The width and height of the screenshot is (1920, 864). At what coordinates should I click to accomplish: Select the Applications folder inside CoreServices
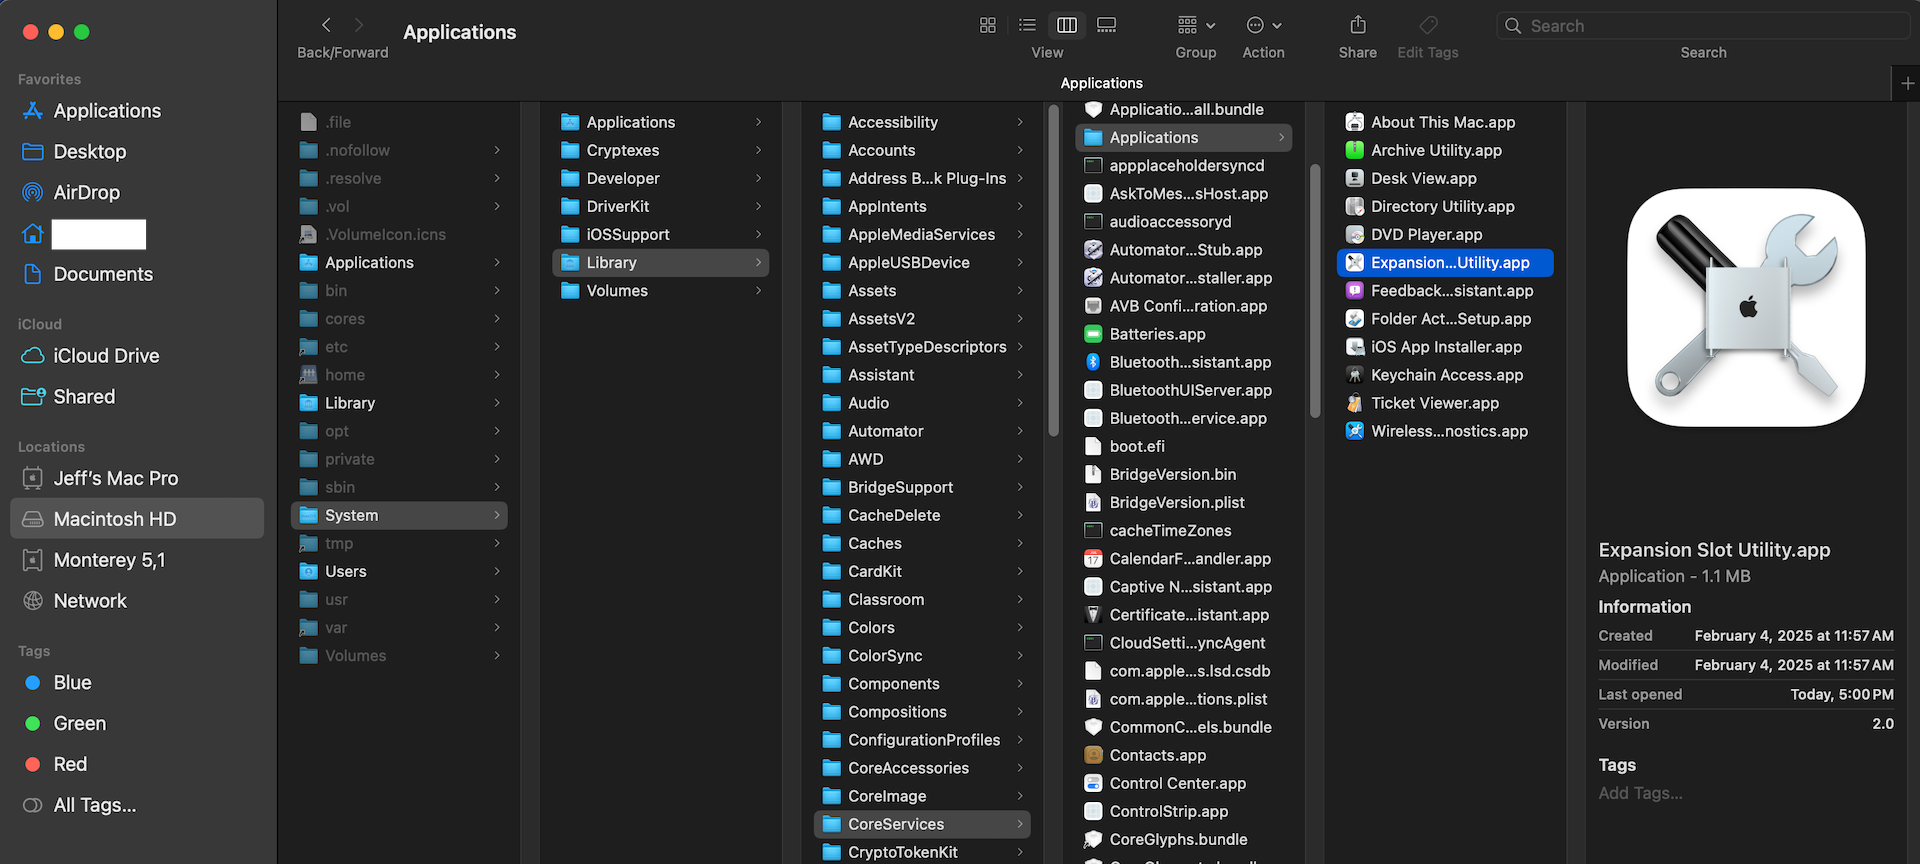(1183, 138)
